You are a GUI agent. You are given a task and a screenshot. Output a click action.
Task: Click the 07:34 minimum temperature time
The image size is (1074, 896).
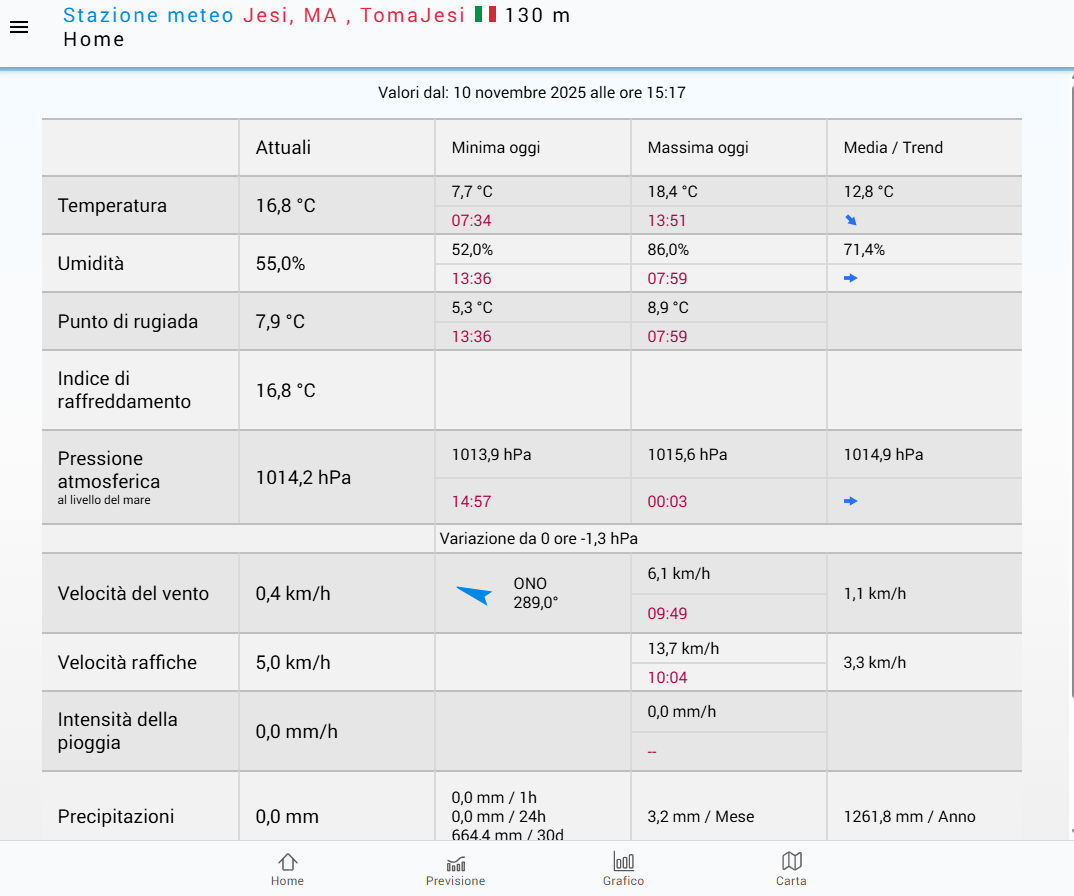pyautogui.click(x=471, y=220)
